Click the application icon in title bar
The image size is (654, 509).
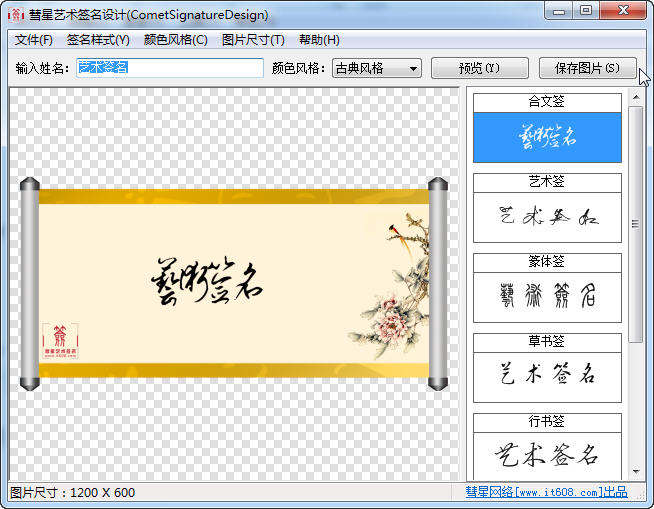click(16, 15)
